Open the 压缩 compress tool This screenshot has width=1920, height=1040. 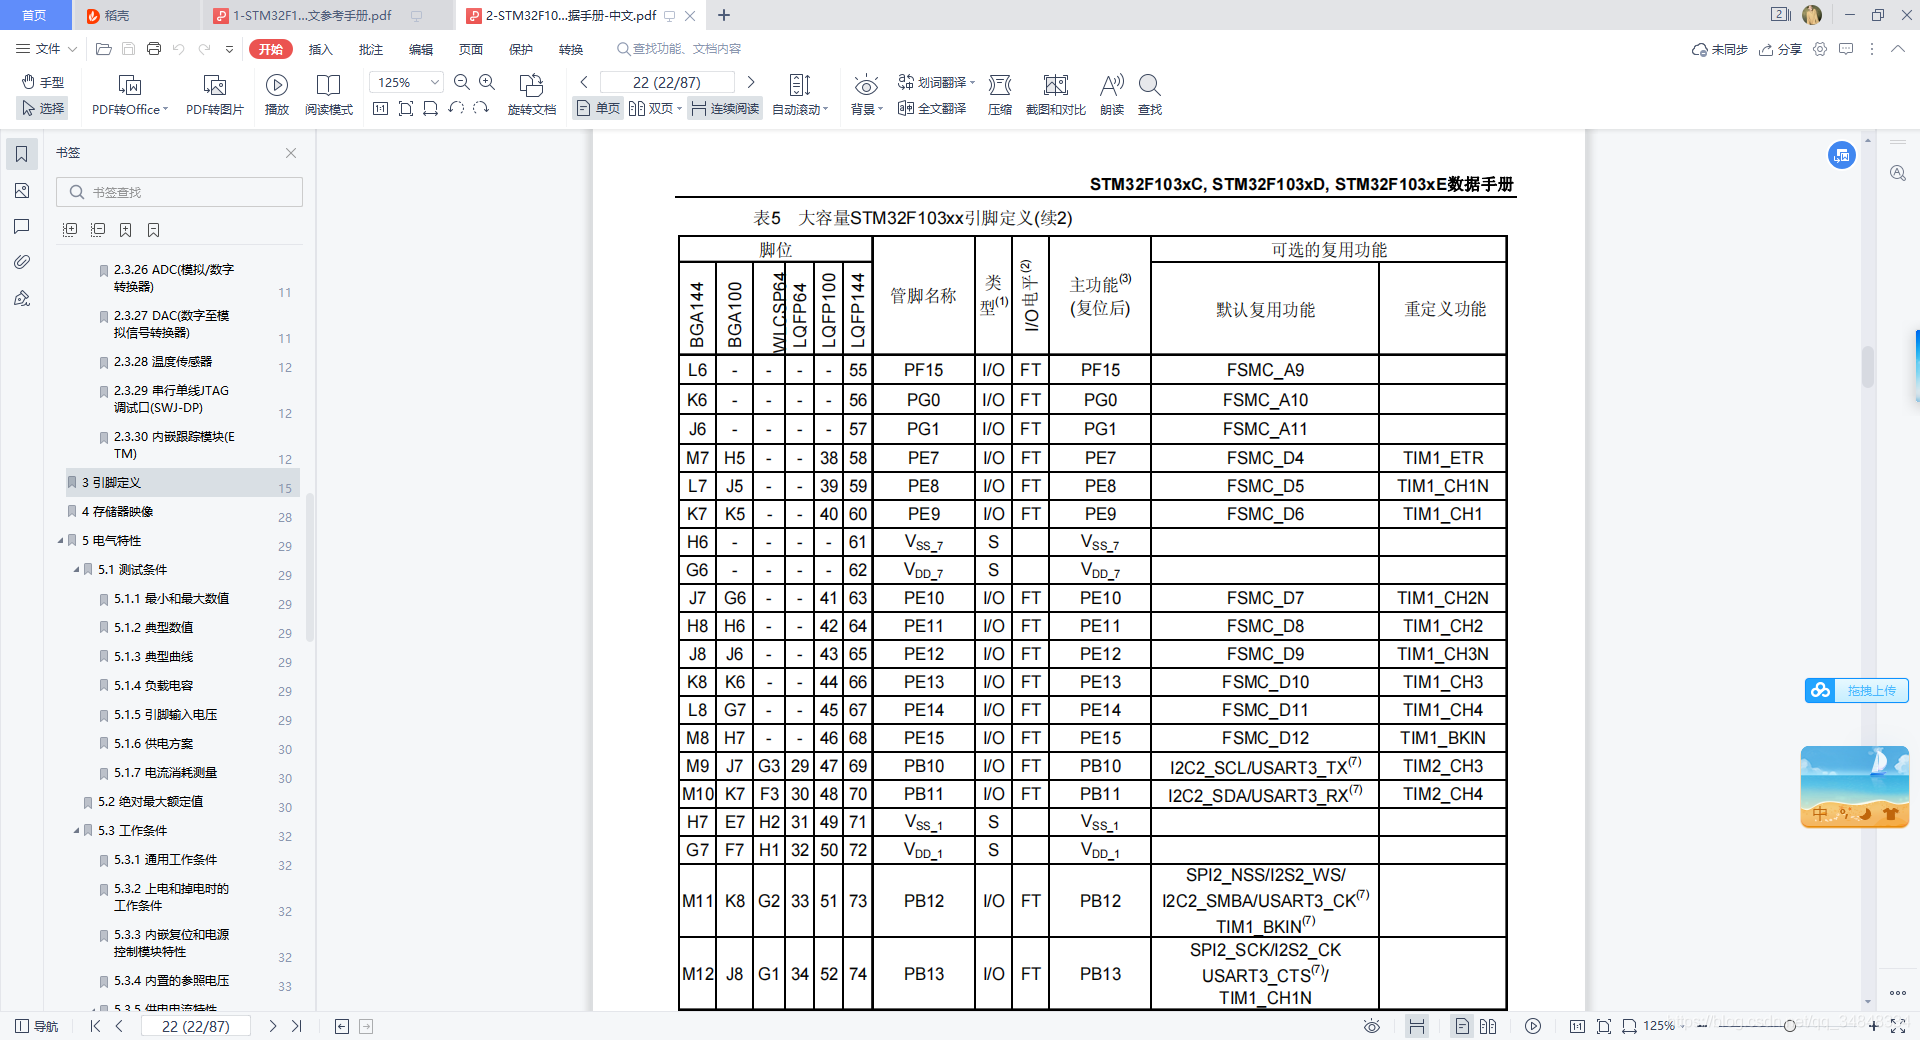tap(1000, 95)
